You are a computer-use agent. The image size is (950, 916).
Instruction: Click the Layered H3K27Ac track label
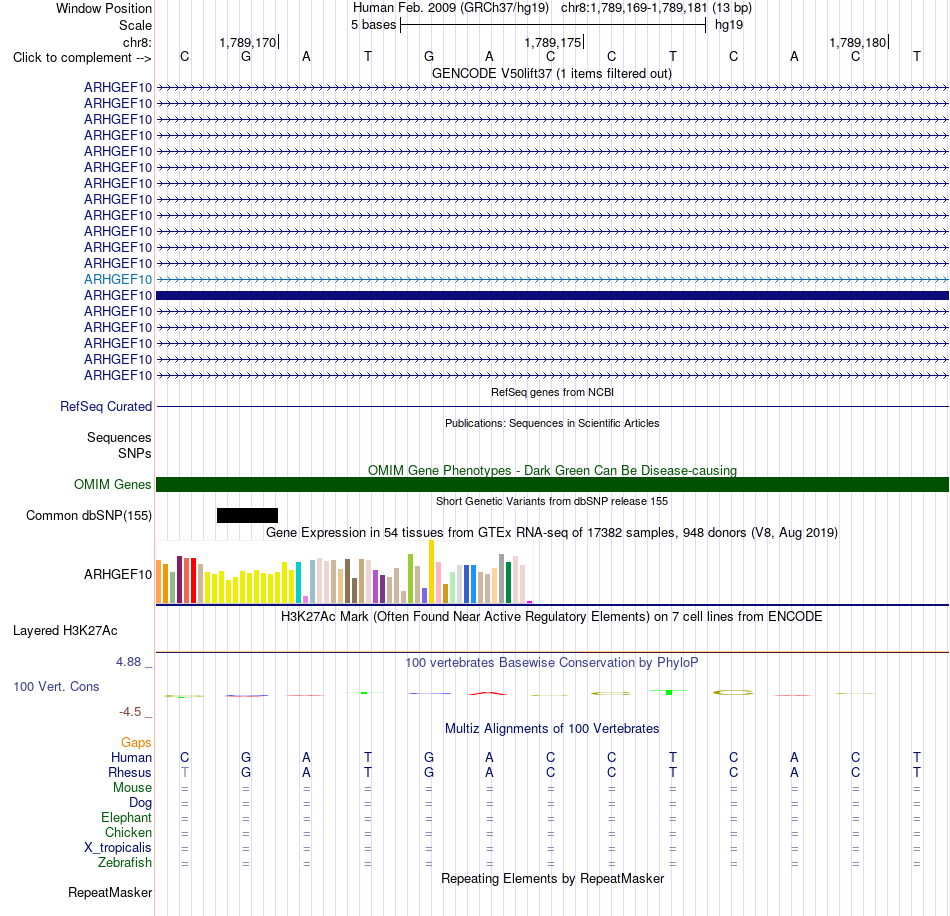65,631
